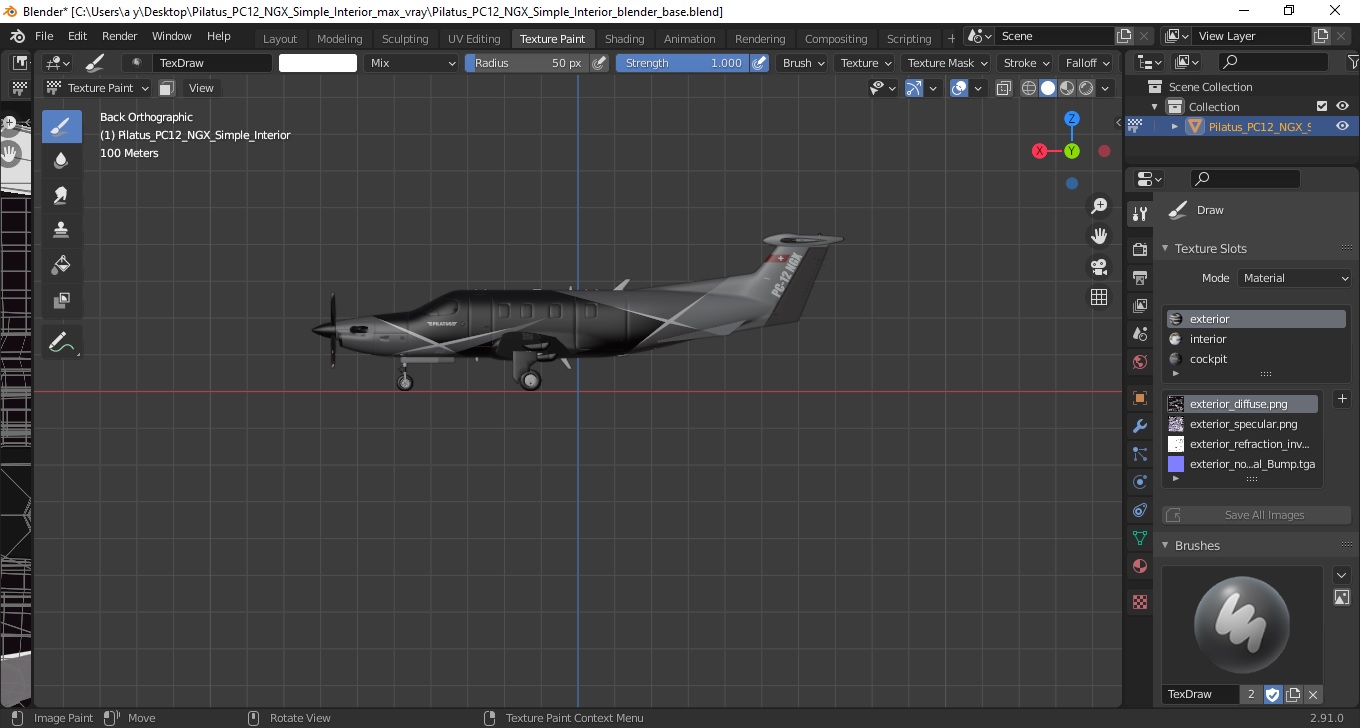Image resolution: width=1360 pixels, height=728 pixels.
Task: Switch to Compositing workspace tab
Action: 836,39
